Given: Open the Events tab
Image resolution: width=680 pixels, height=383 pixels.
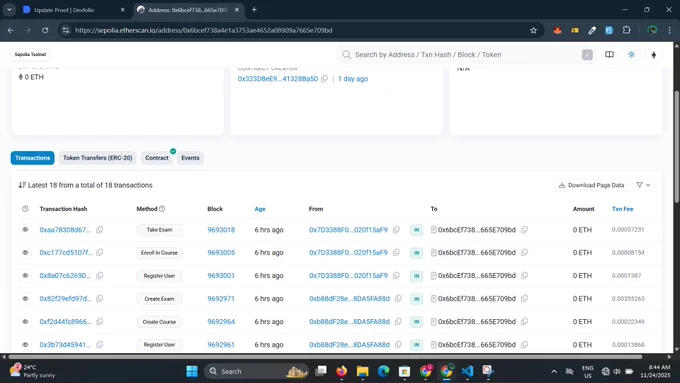Looking at the screenshot, I should pos(190,158).
